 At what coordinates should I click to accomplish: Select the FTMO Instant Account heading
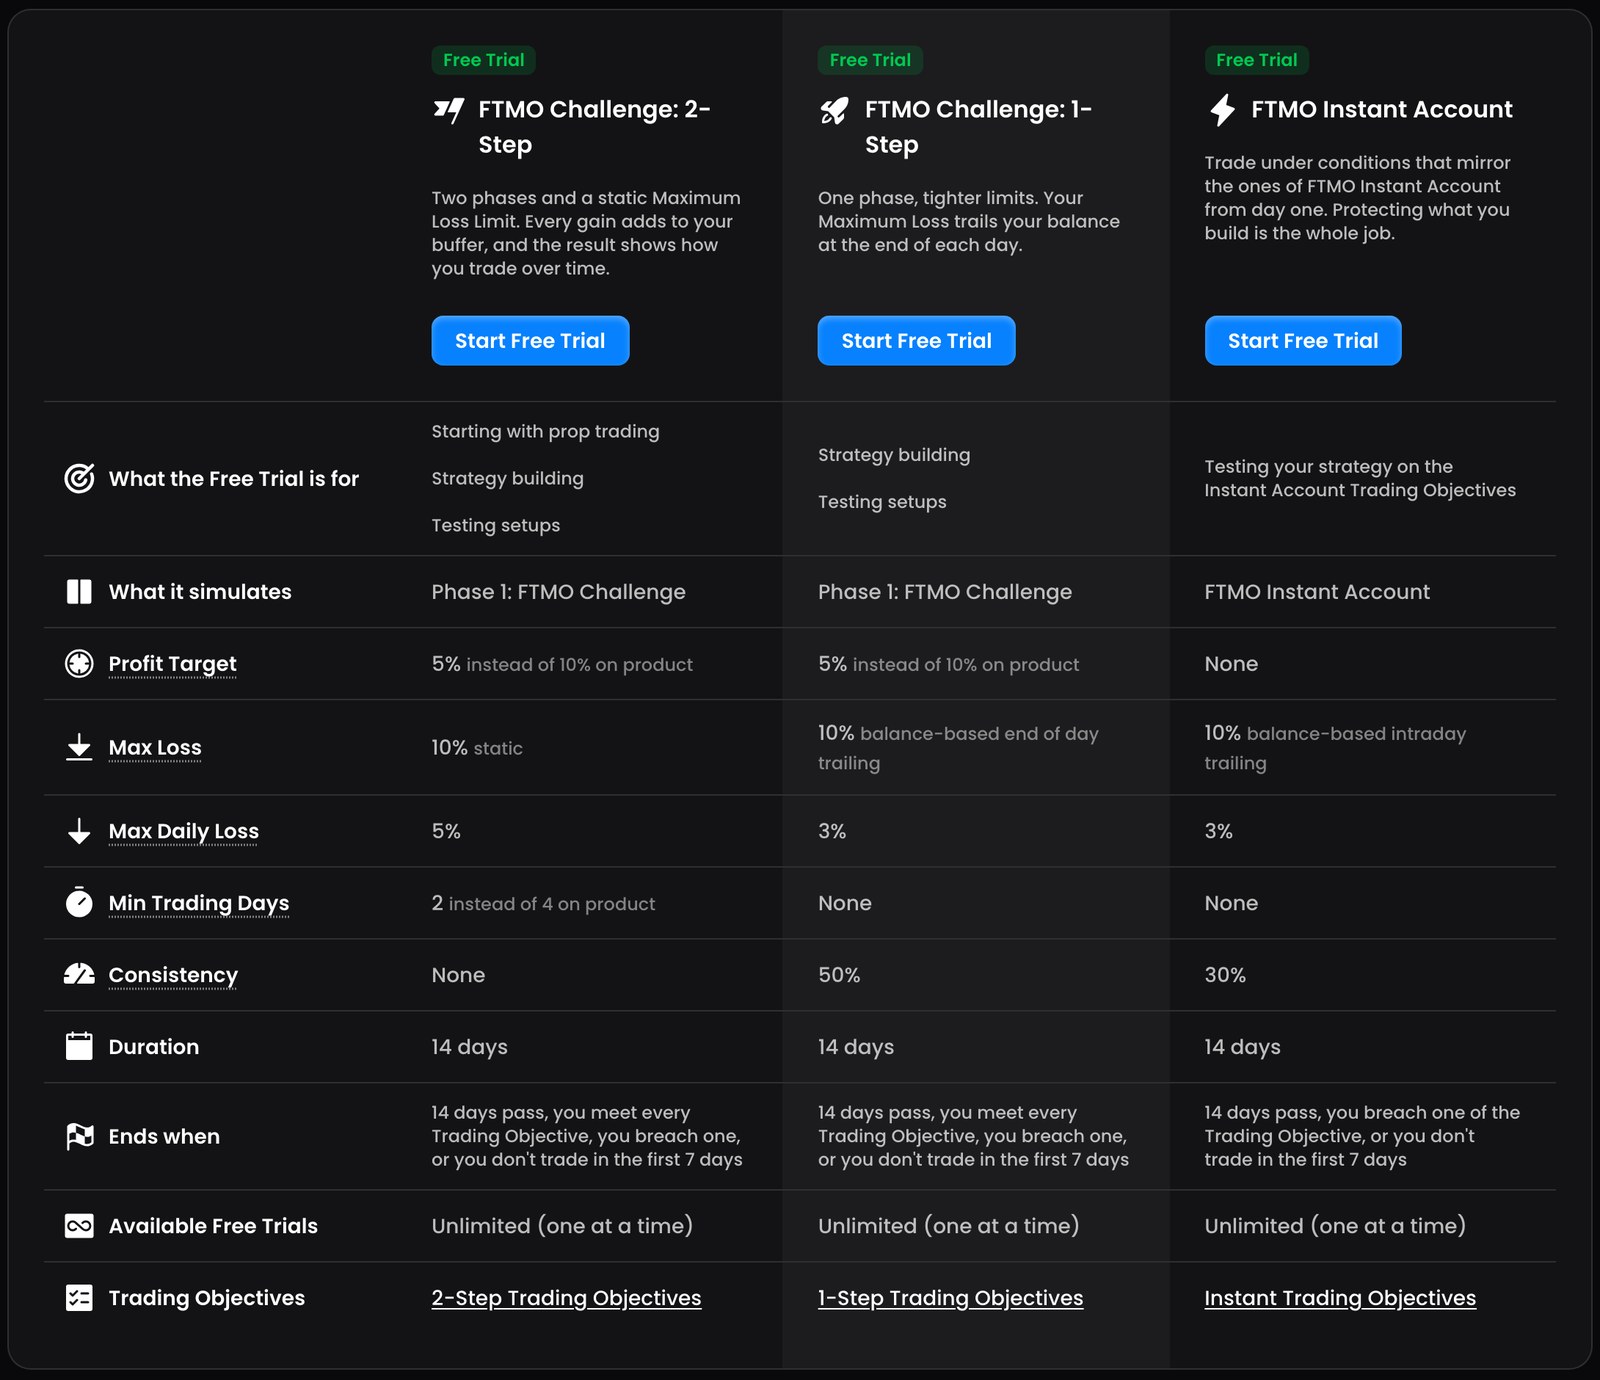(1382, 110)
